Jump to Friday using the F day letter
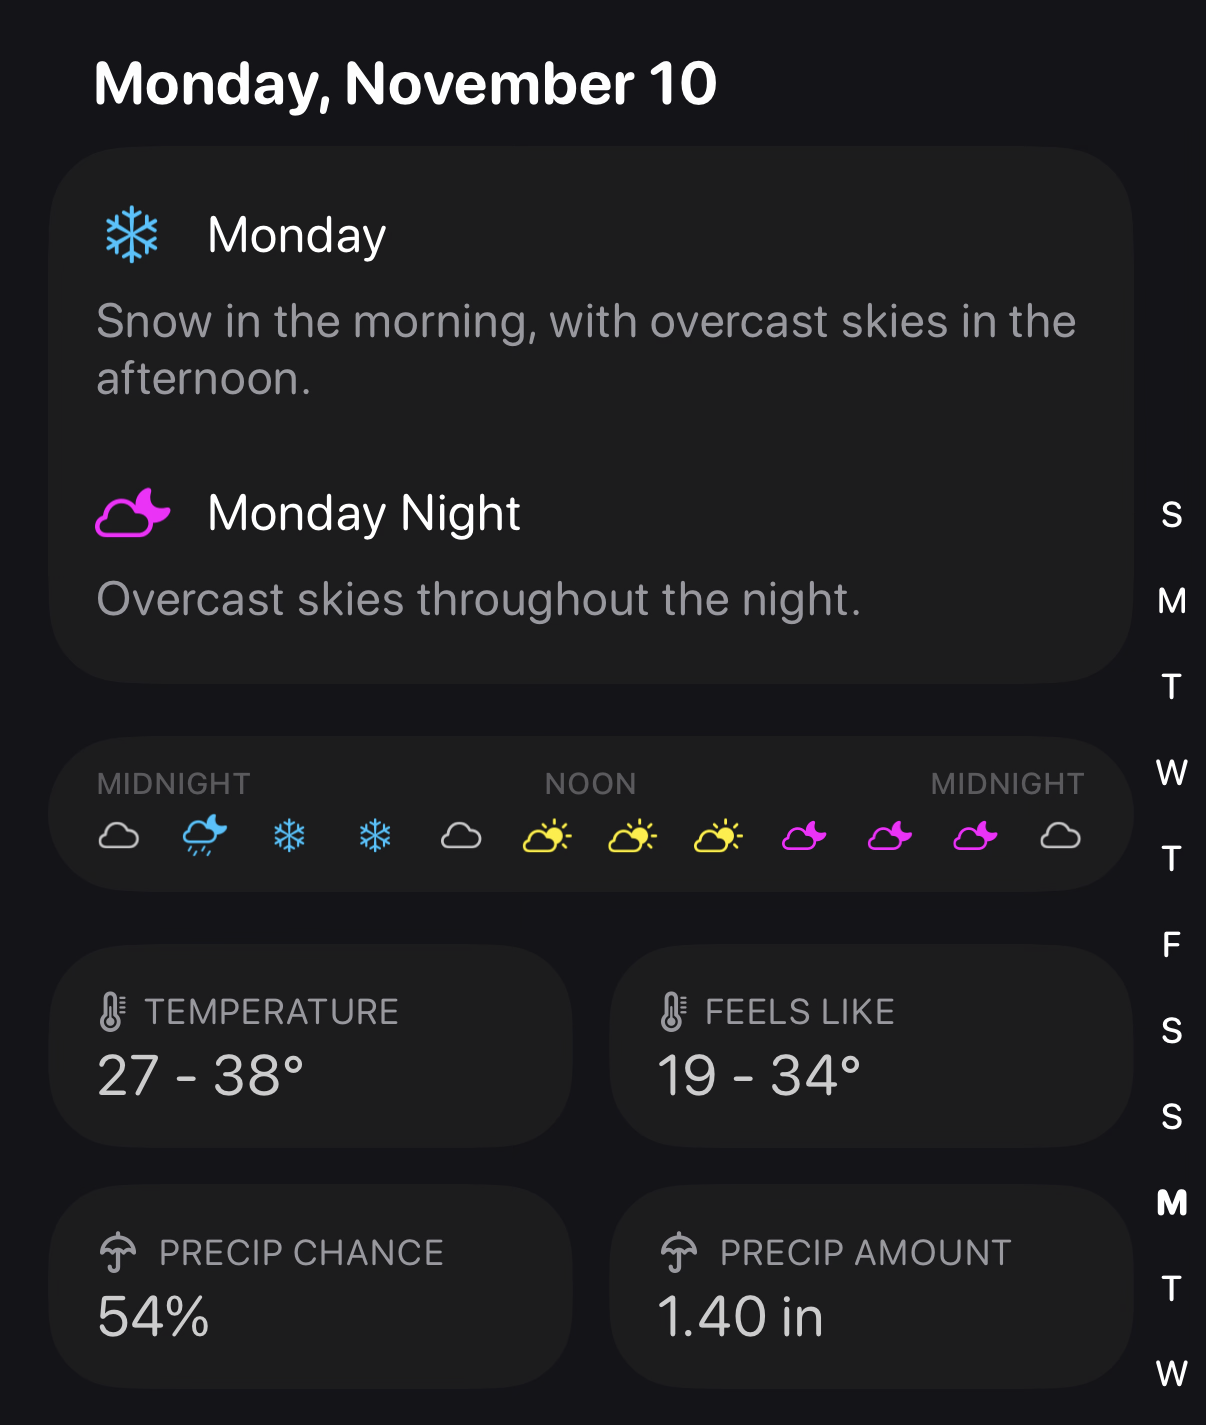Image resolution: width=1206 pixels, height=1425 pixels. point(1171,944)
